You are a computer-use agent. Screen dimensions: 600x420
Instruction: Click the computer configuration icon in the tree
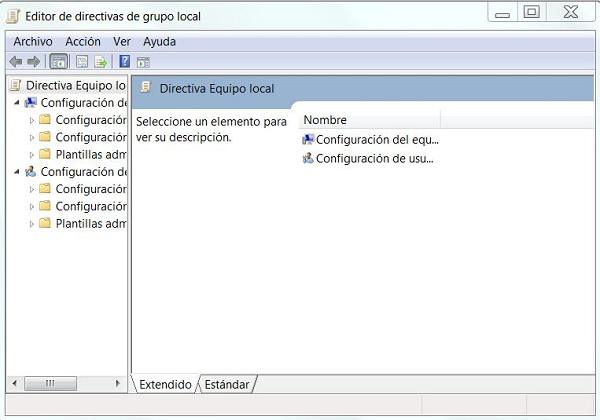click(31, 103)
